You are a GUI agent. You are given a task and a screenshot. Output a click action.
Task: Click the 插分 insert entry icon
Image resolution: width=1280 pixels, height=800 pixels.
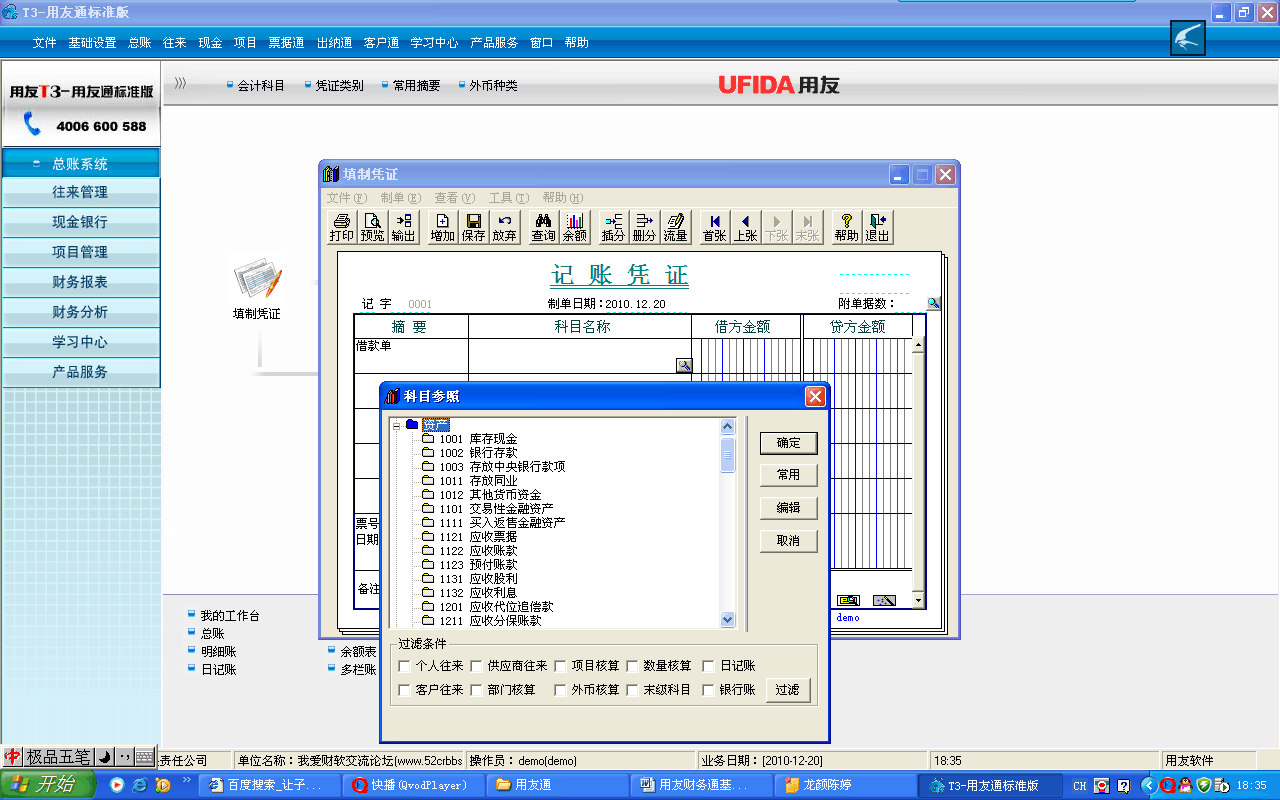point(613,227)
